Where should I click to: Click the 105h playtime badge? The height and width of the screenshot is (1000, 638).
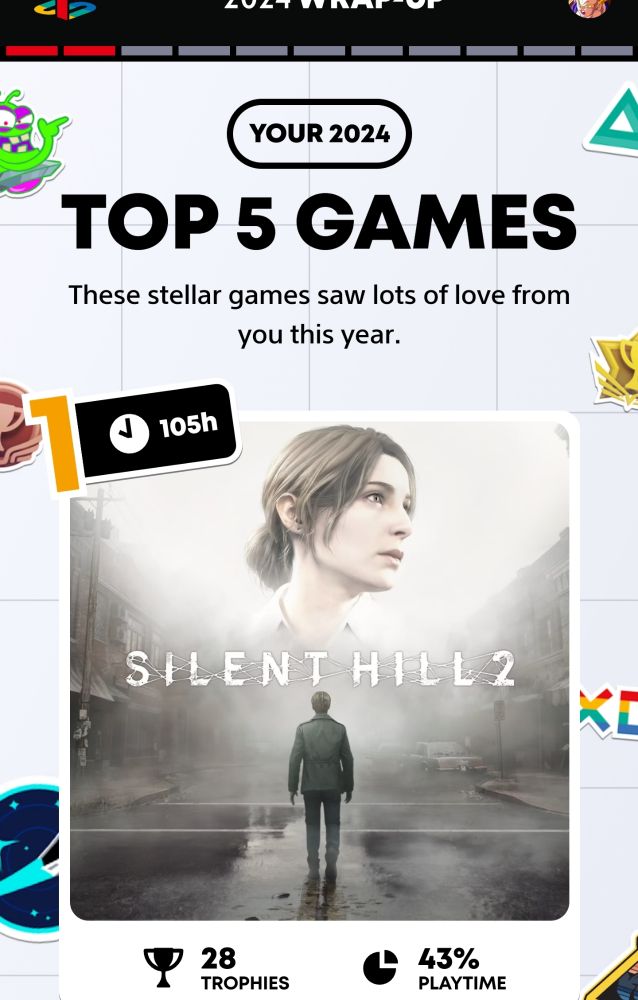click(159, 430)
